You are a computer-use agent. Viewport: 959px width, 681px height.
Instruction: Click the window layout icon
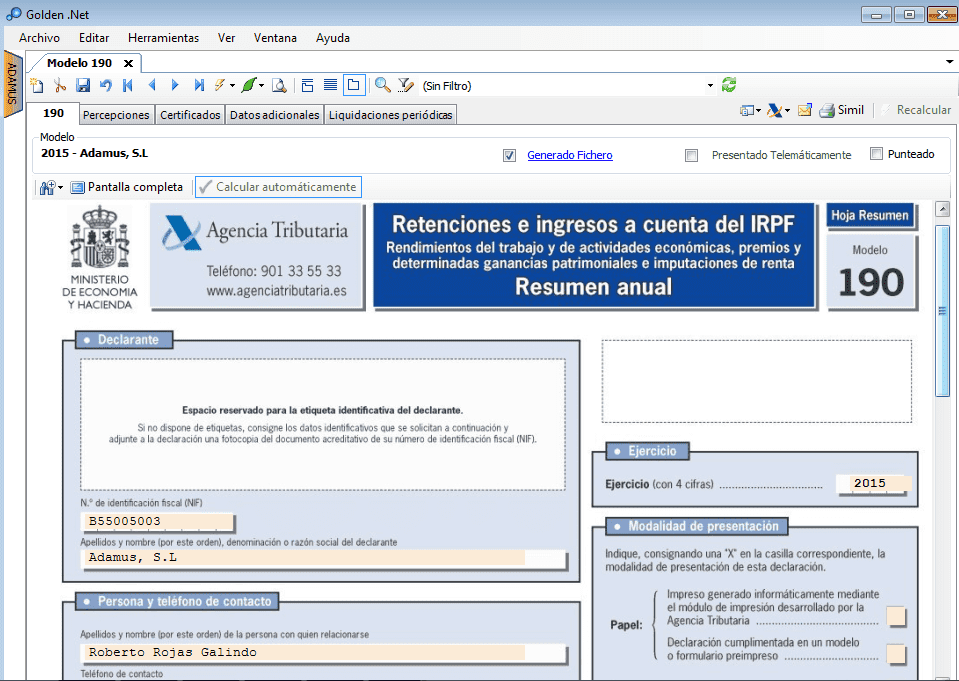[x=746, y=111]
